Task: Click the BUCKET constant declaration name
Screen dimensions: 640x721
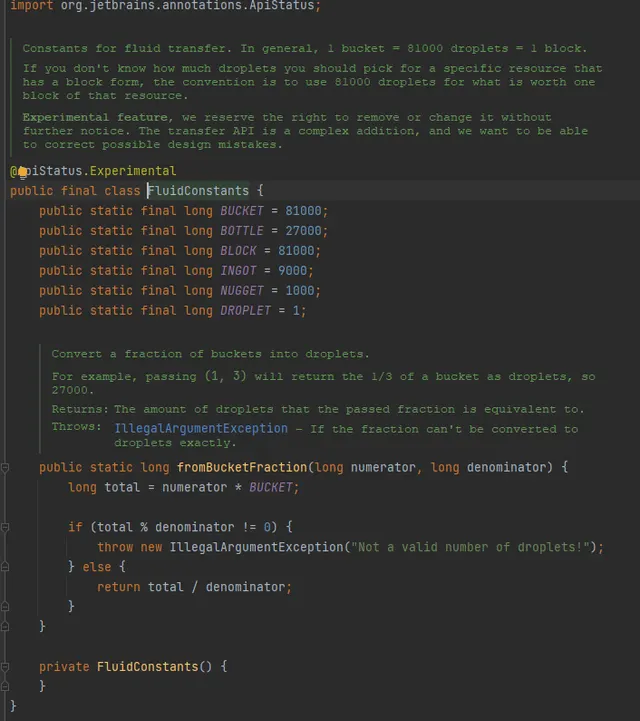Action: 242,211
